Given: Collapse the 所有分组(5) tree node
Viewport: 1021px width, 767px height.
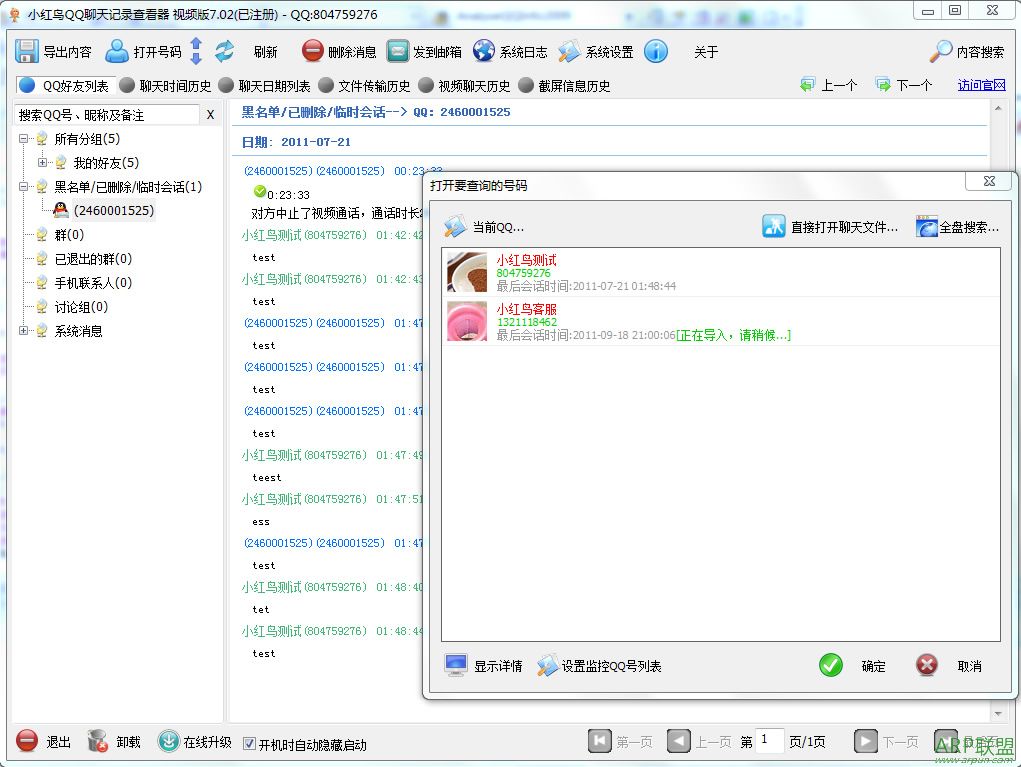Looking at the screenshot, I should [23, 139].
